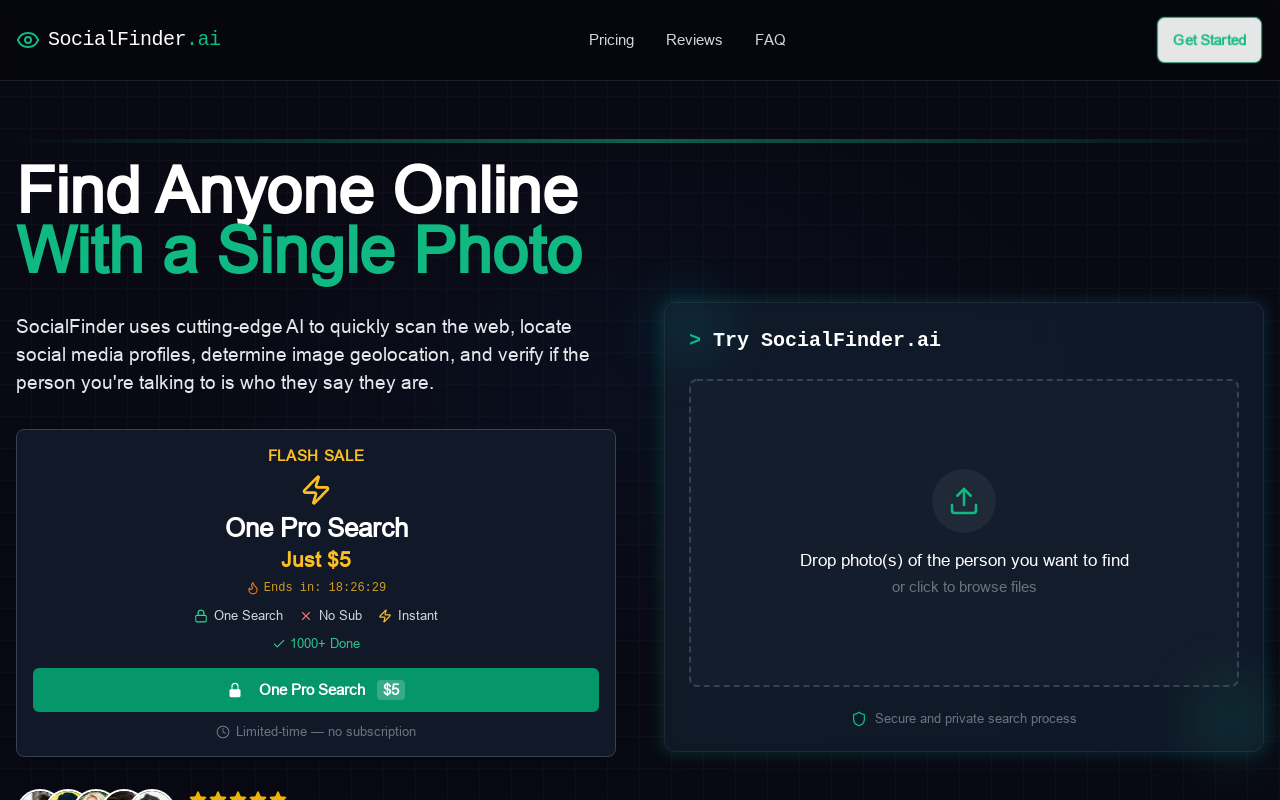Click the clock icon beside Limited-time
This screenshot has height=800, width=1280.
pos(223,732)
